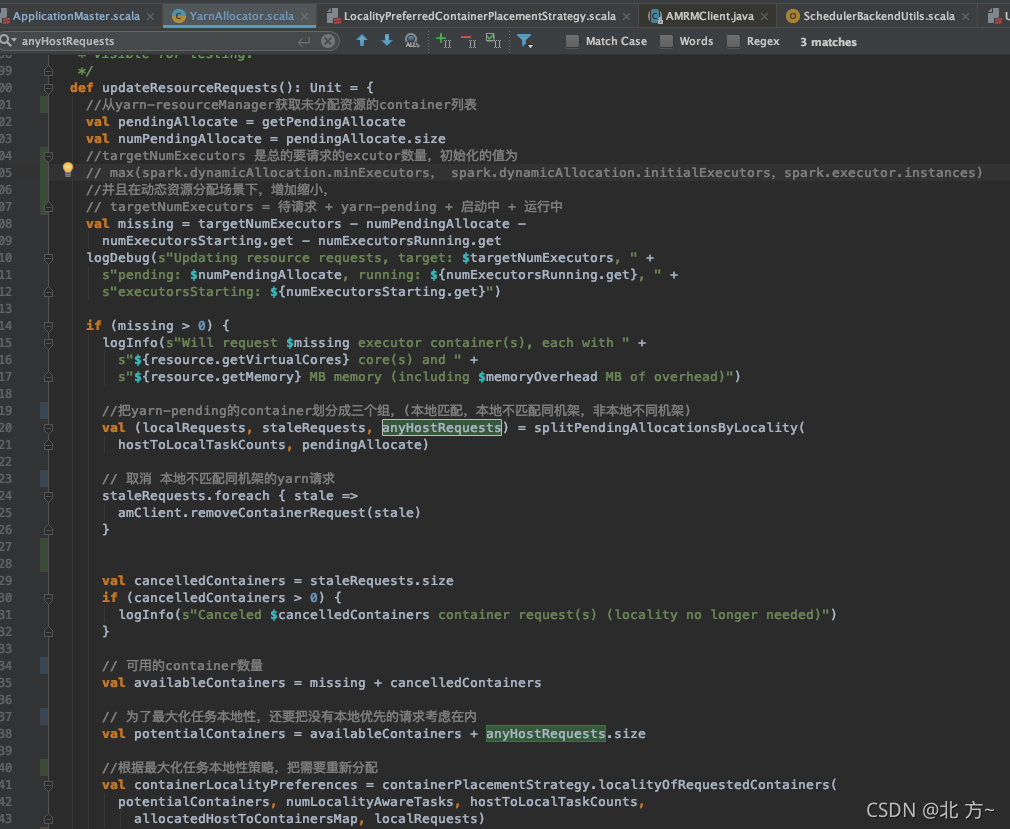Open the SchedulerBackendUtils.scala tab
Screen dimensions: 1010x829
[x=879, y=16]
